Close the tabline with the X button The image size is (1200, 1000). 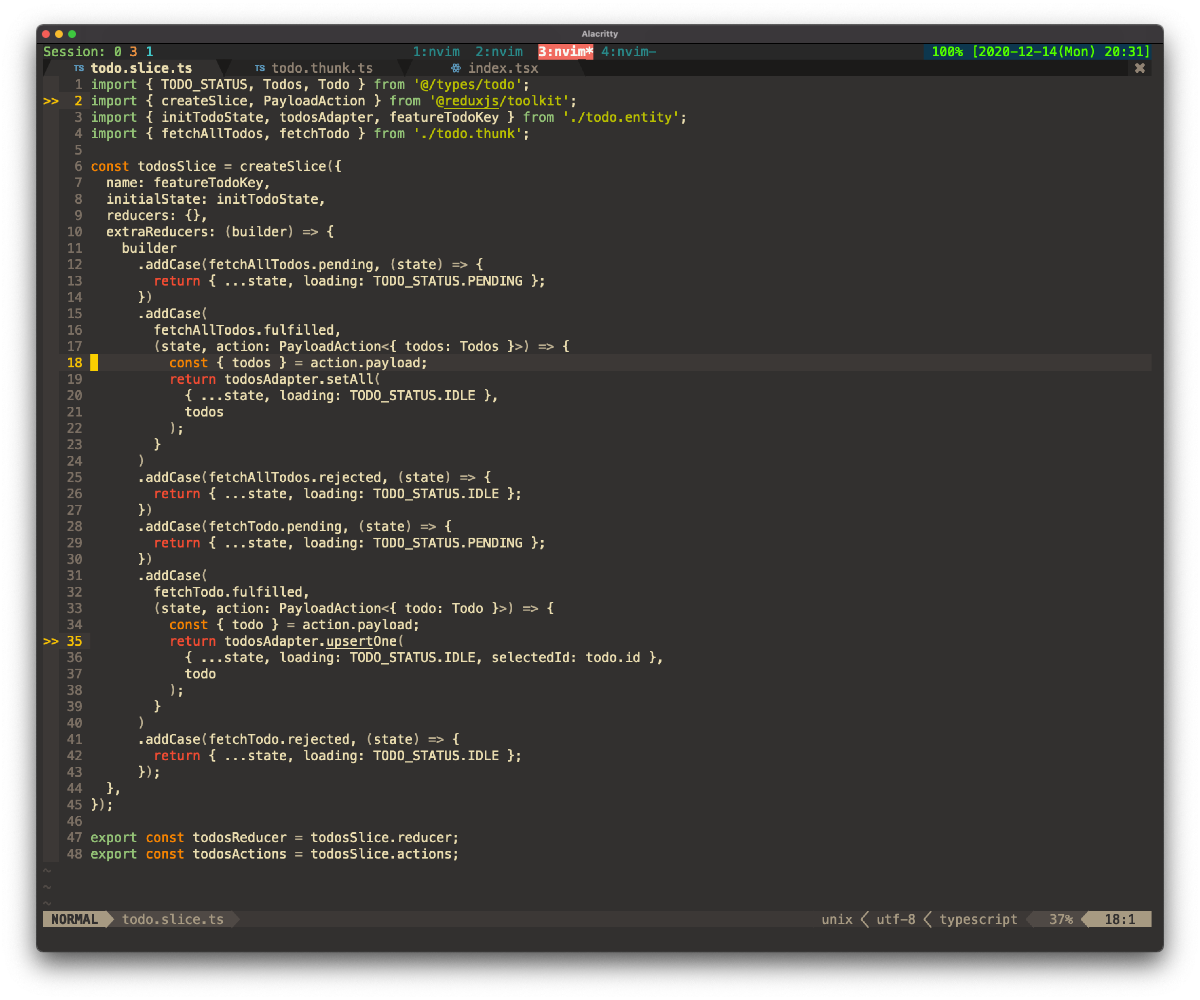[1139, 68]
